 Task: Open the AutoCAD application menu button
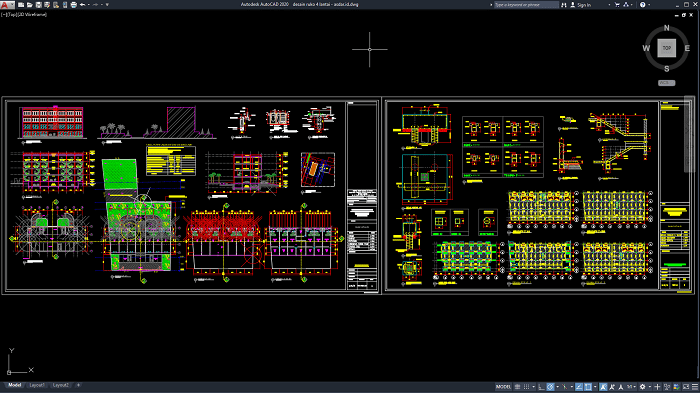click(8, 4)
